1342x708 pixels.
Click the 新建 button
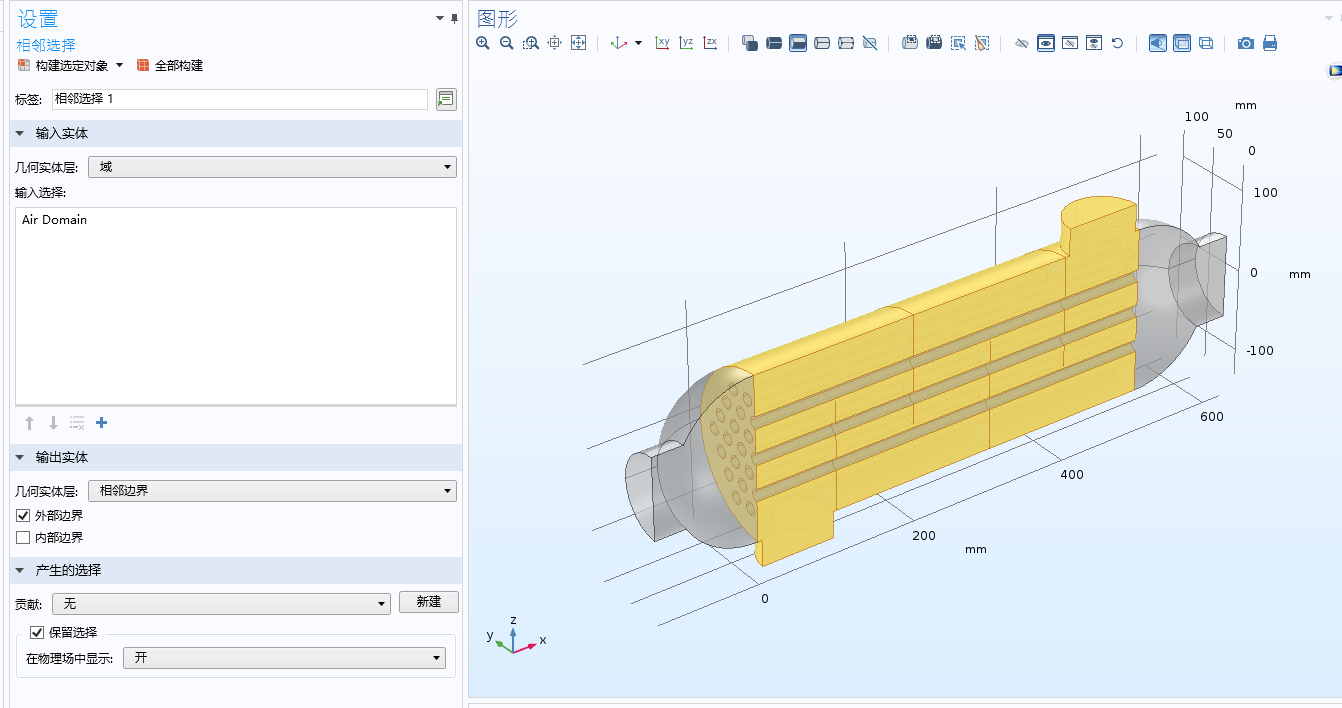pyautogui.click(x=429, y=602)
